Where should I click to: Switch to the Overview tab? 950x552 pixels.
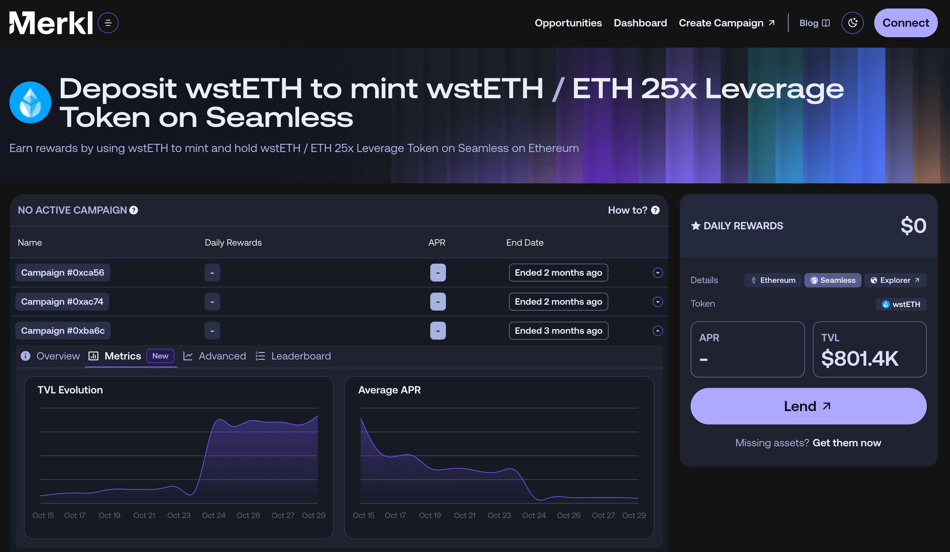point(50,356)
